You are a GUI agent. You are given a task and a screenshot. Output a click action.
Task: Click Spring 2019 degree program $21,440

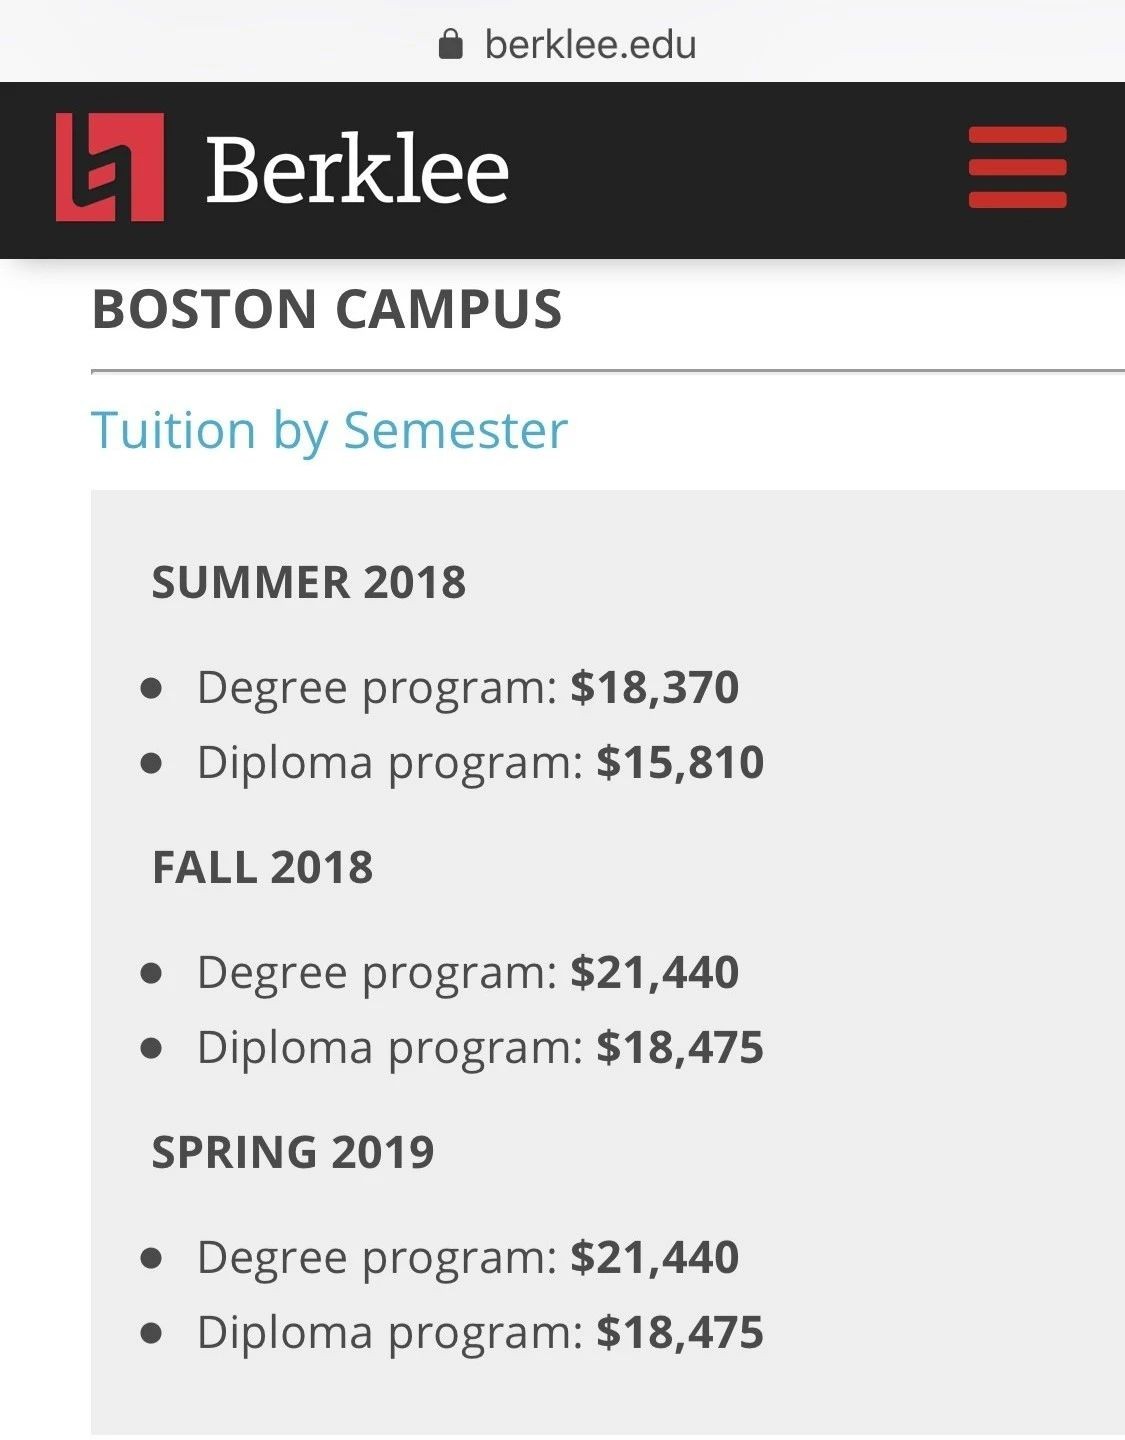point(654,1257)
